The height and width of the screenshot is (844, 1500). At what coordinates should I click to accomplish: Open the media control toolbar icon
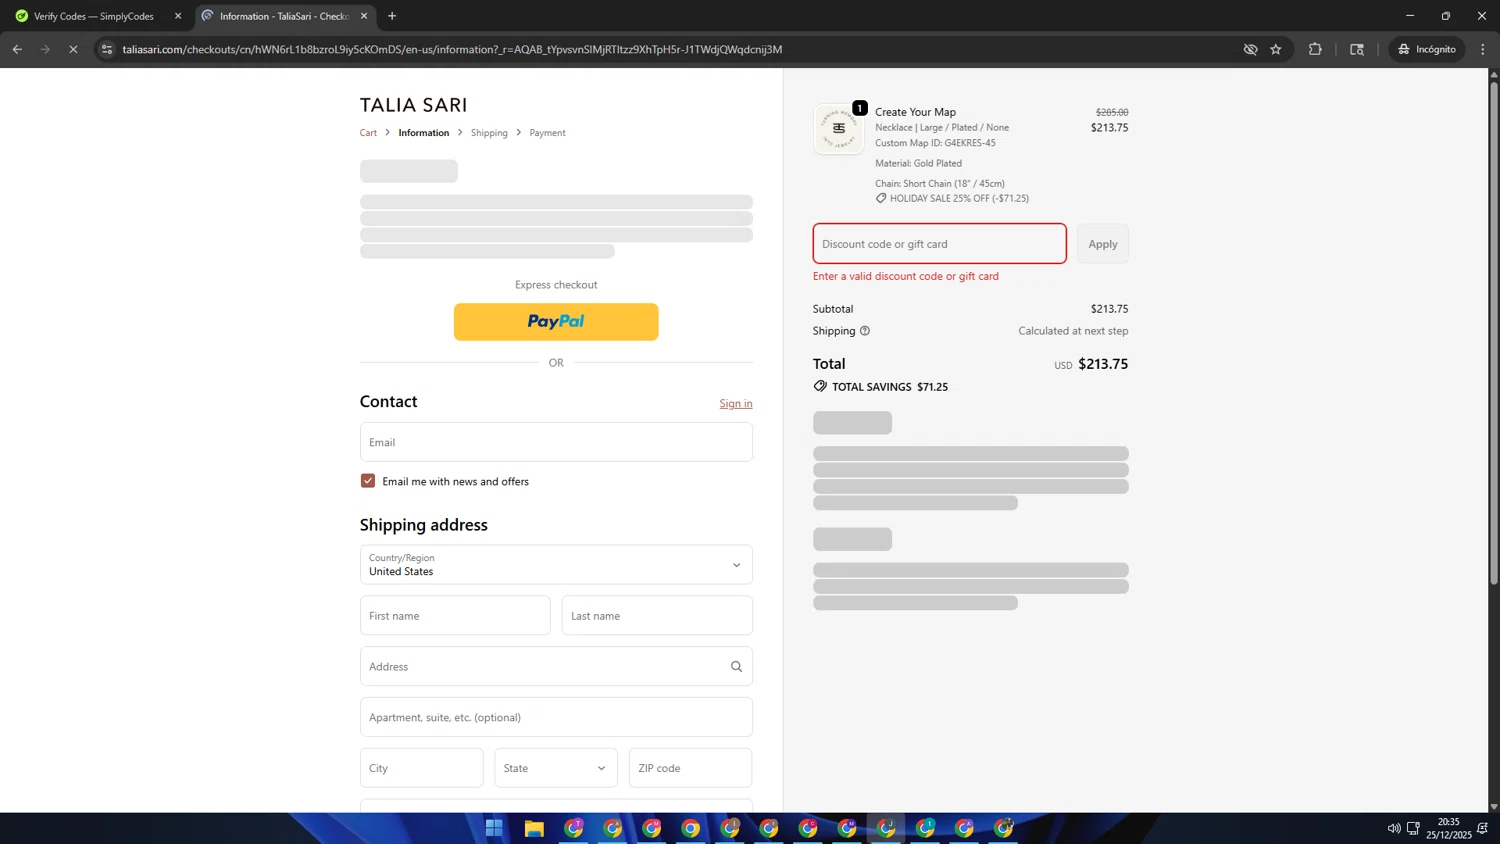click(1357, 49)
